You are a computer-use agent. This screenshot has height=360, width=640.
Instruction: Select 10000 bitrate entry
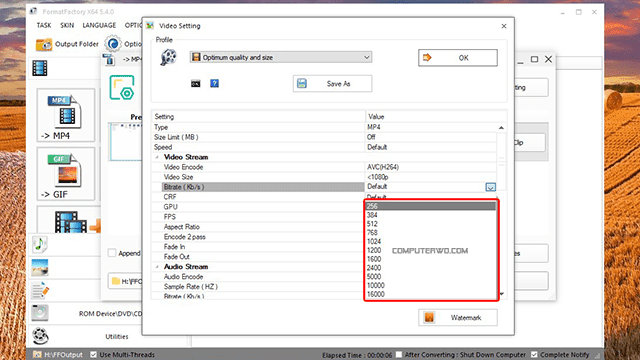pyautogui.click(x=431, y=285)
